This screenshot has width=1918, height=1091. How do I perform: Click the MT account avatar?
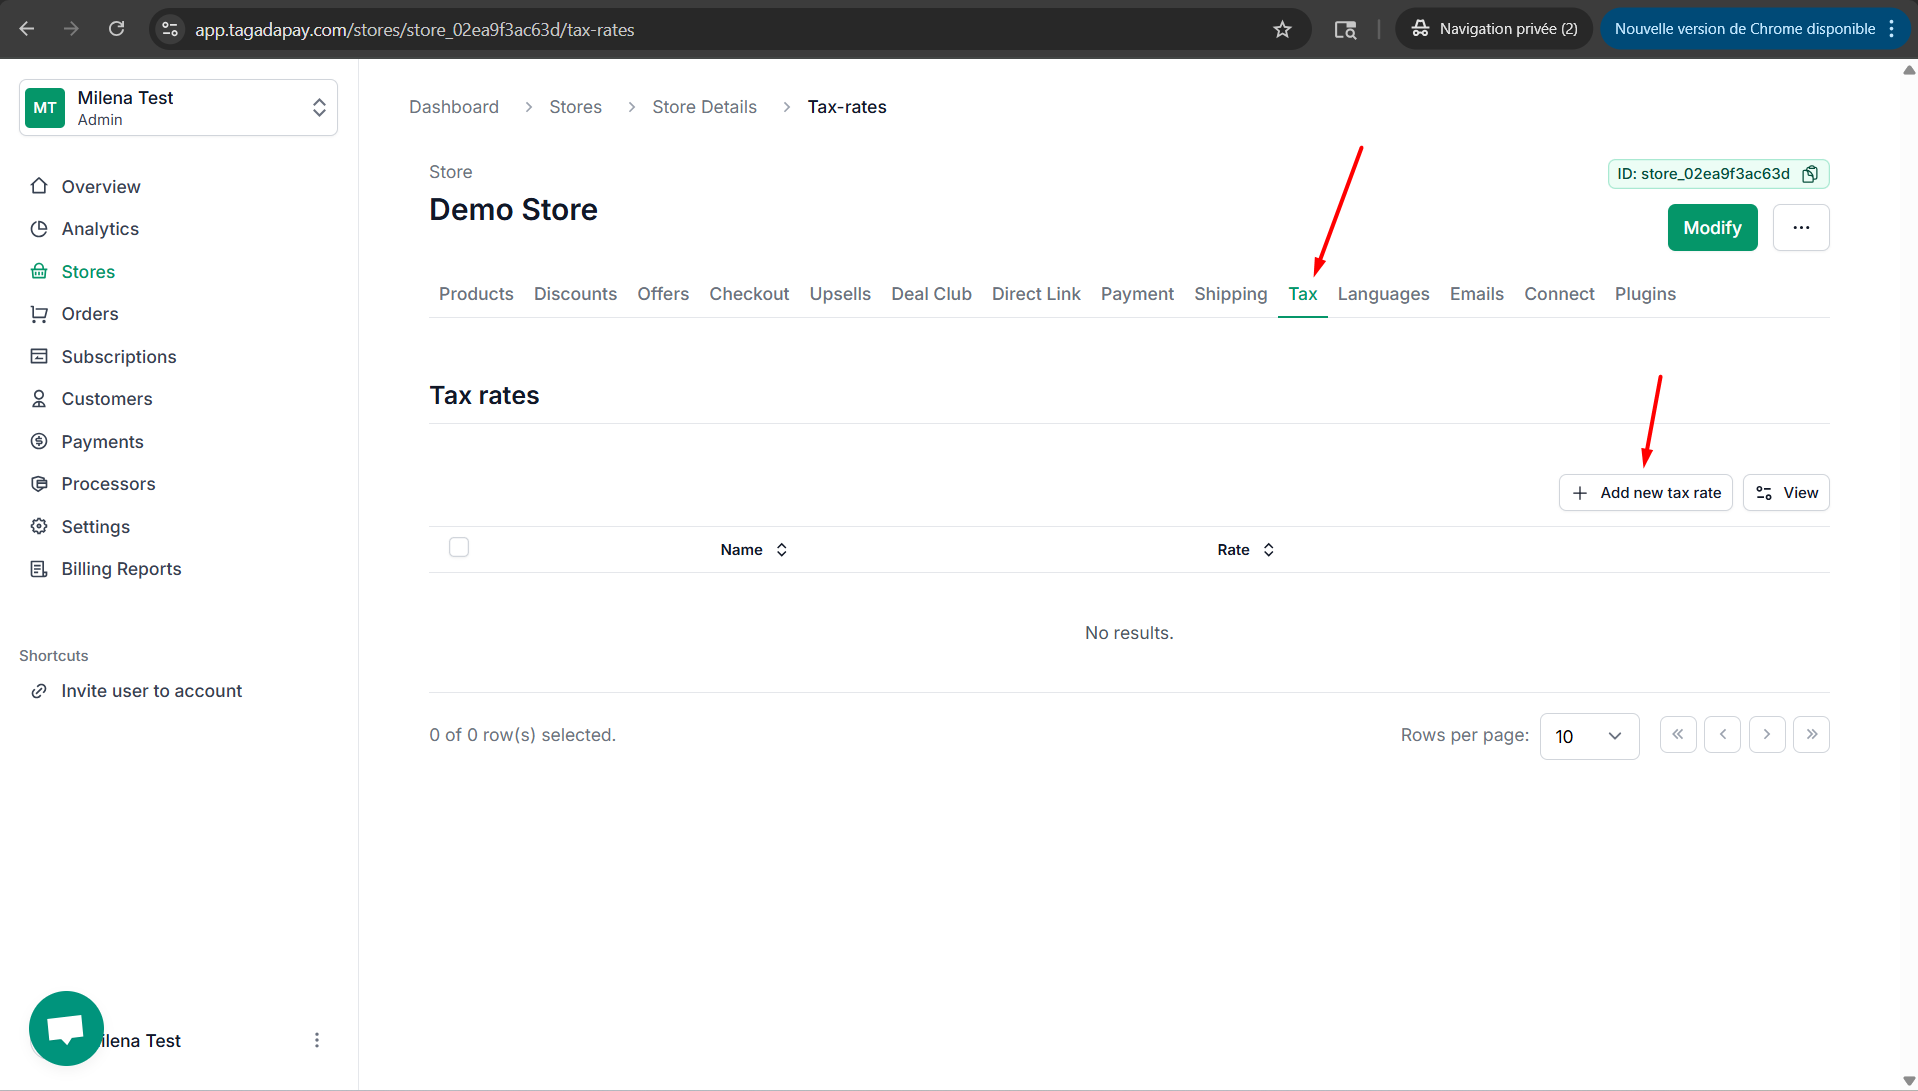(x=45, y=108)
